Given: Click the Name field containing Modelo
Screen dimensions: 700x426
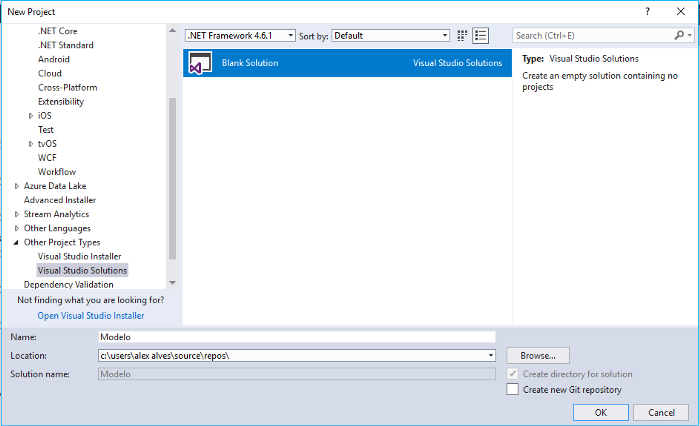Looking at the screenshot, I should (x=297, y=337).
